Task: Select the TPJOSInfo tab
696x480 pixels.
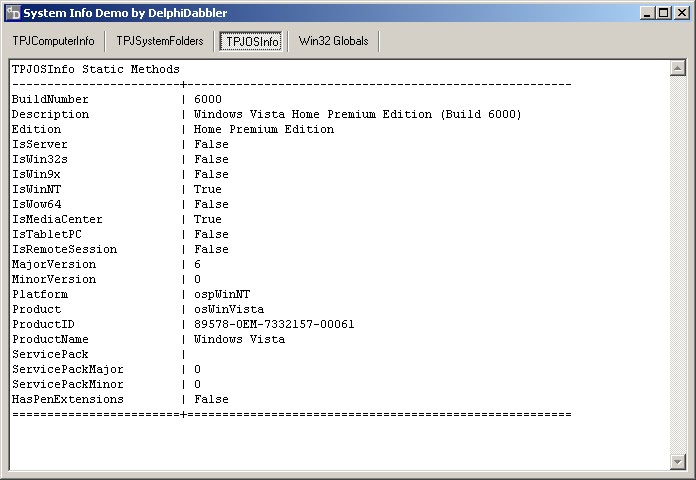Action: point(252,41)
